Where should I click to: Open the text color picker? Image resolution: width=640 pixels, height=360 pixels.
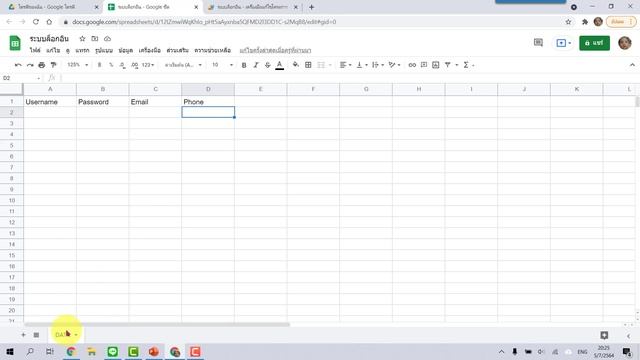tap(280, 65)
